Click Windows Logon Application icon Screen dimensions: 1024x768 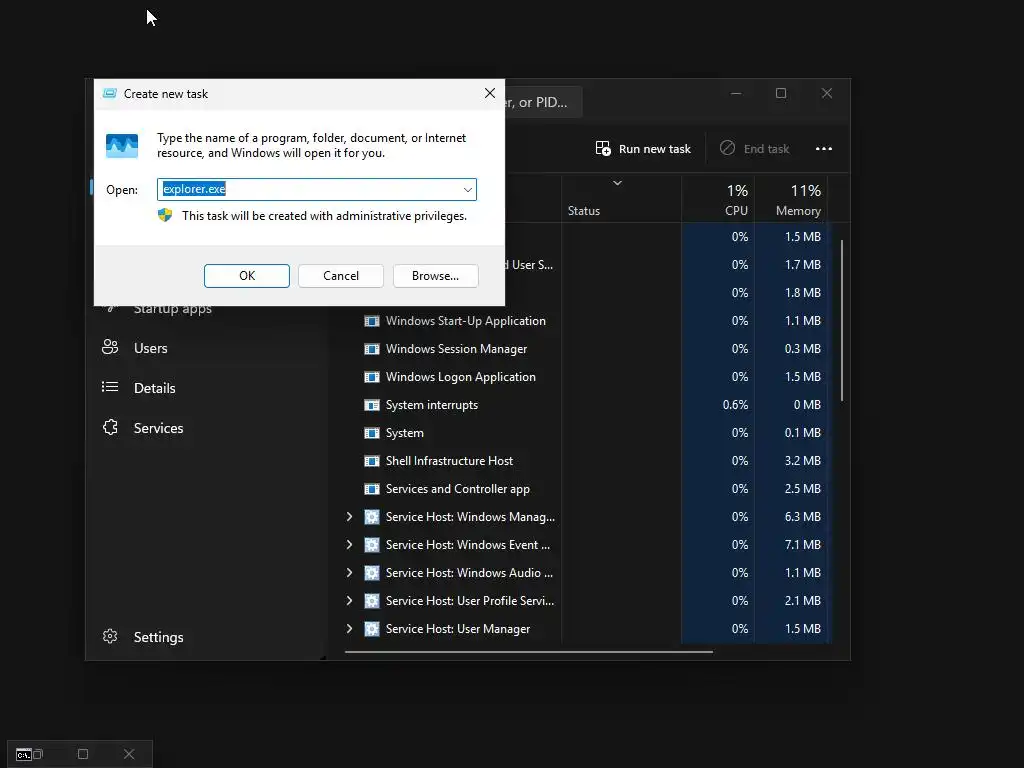372,377
